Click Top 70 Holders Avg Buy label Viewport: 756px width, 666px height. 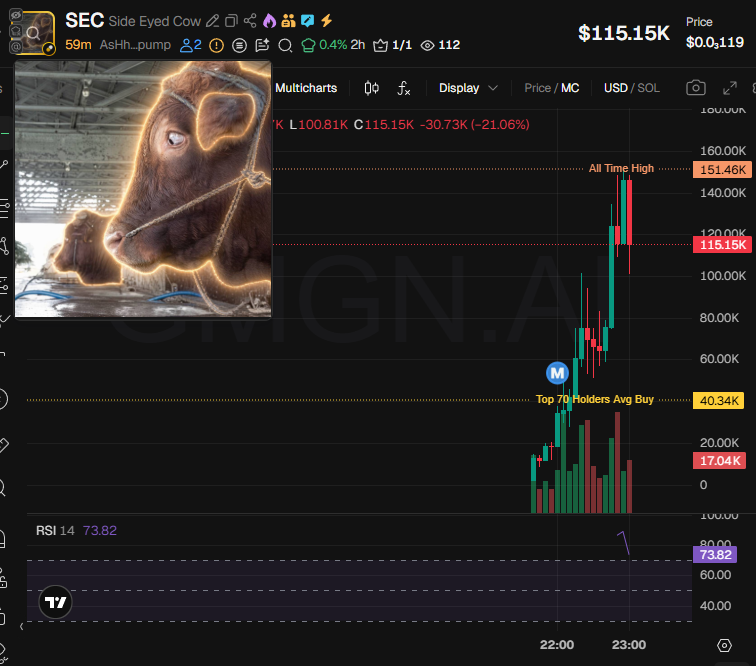point(594,399)
